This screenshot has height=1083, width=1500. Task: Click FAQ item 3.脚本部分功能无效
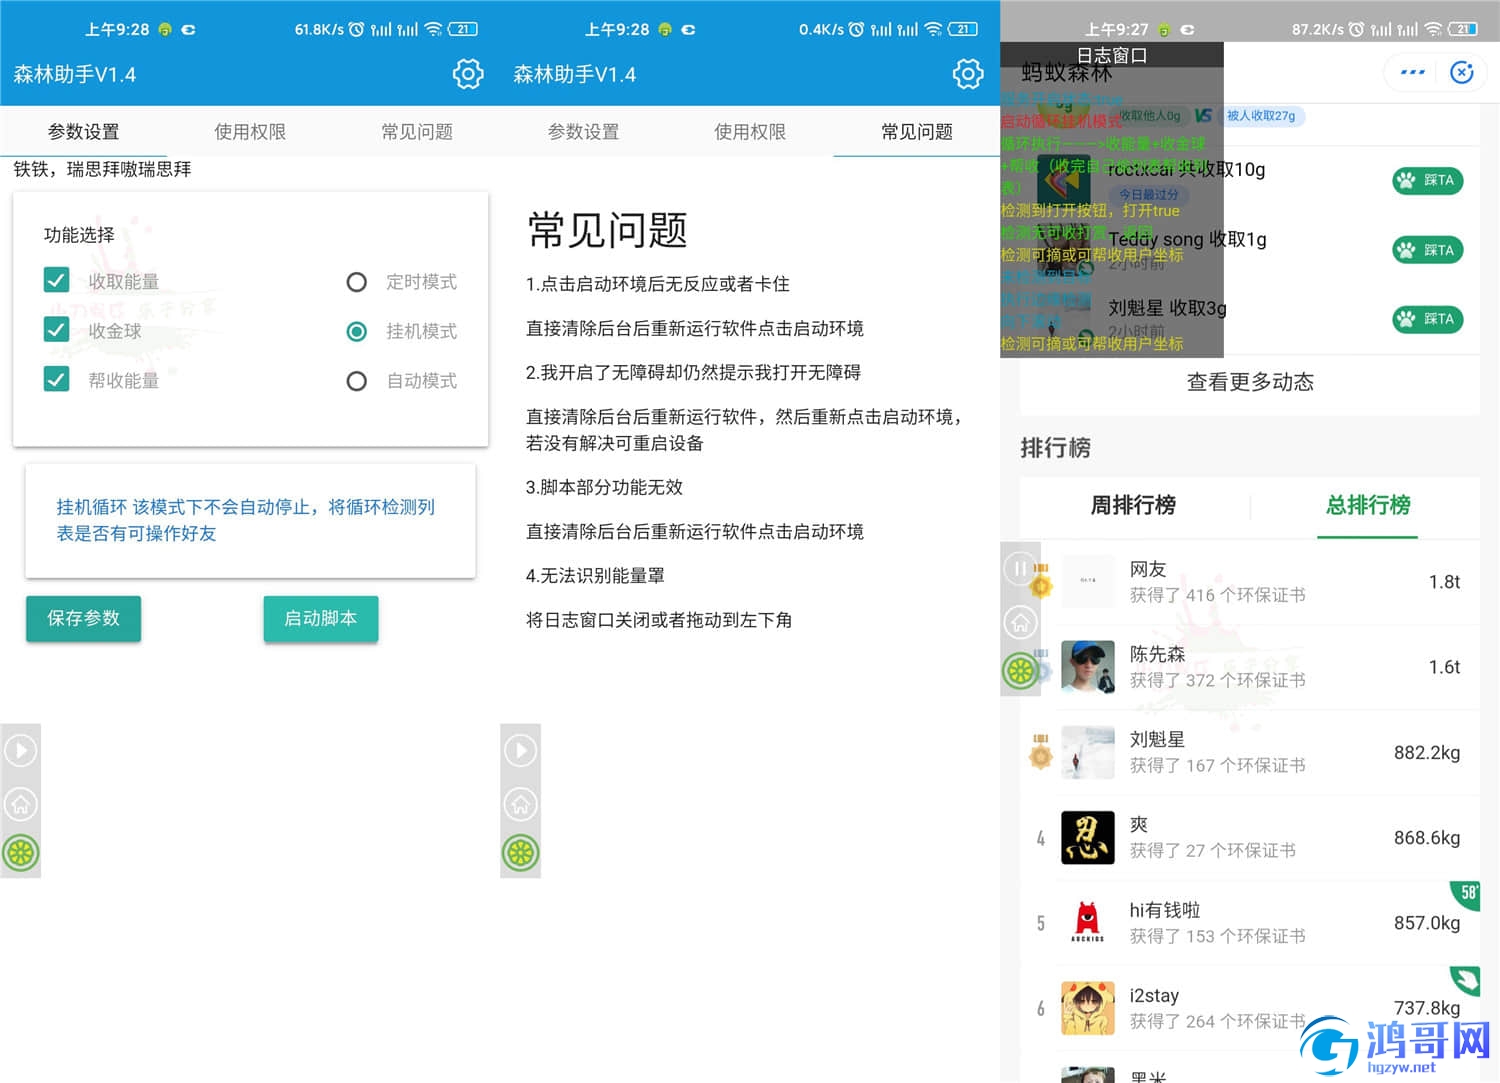point(604,487)
